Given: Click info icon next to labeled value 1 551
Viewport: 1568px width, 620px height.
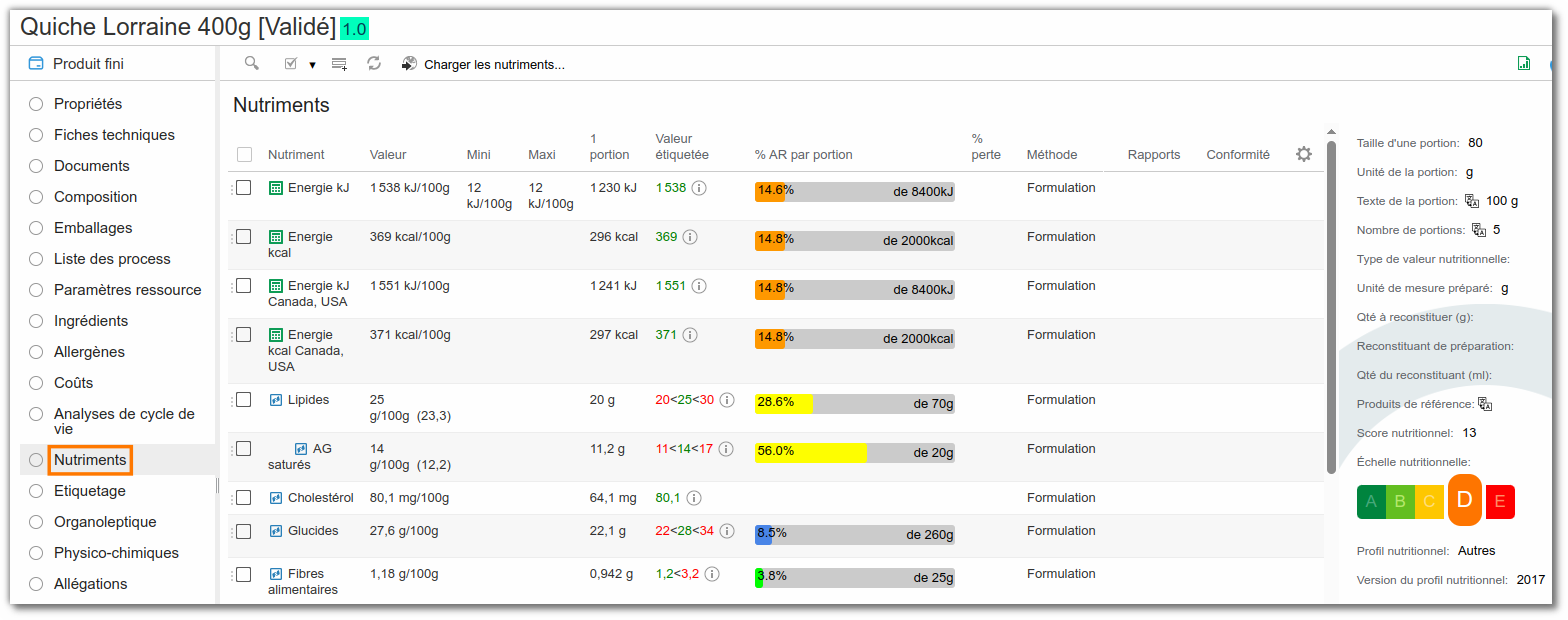Looking at the screenshot, I should tap(699, 286).
